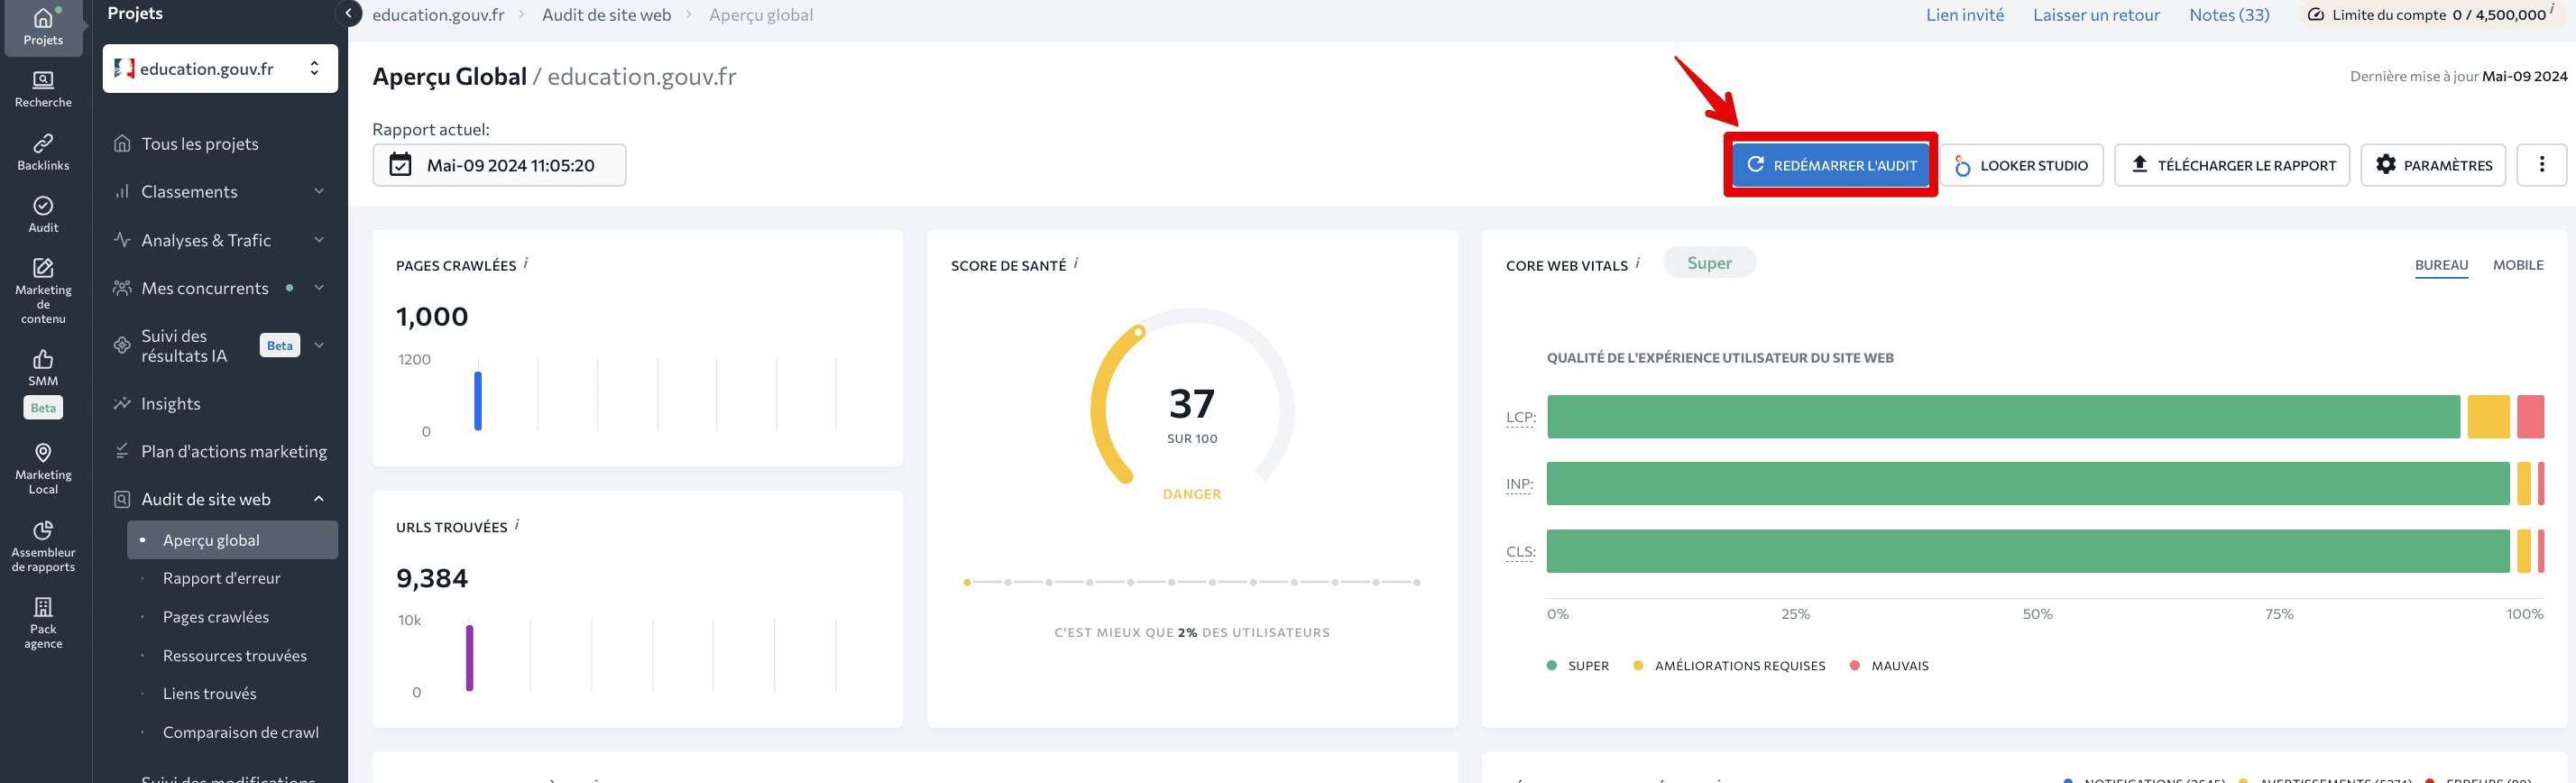
Task: Select Aperçu global sub-item
Action: coord(232,540)
